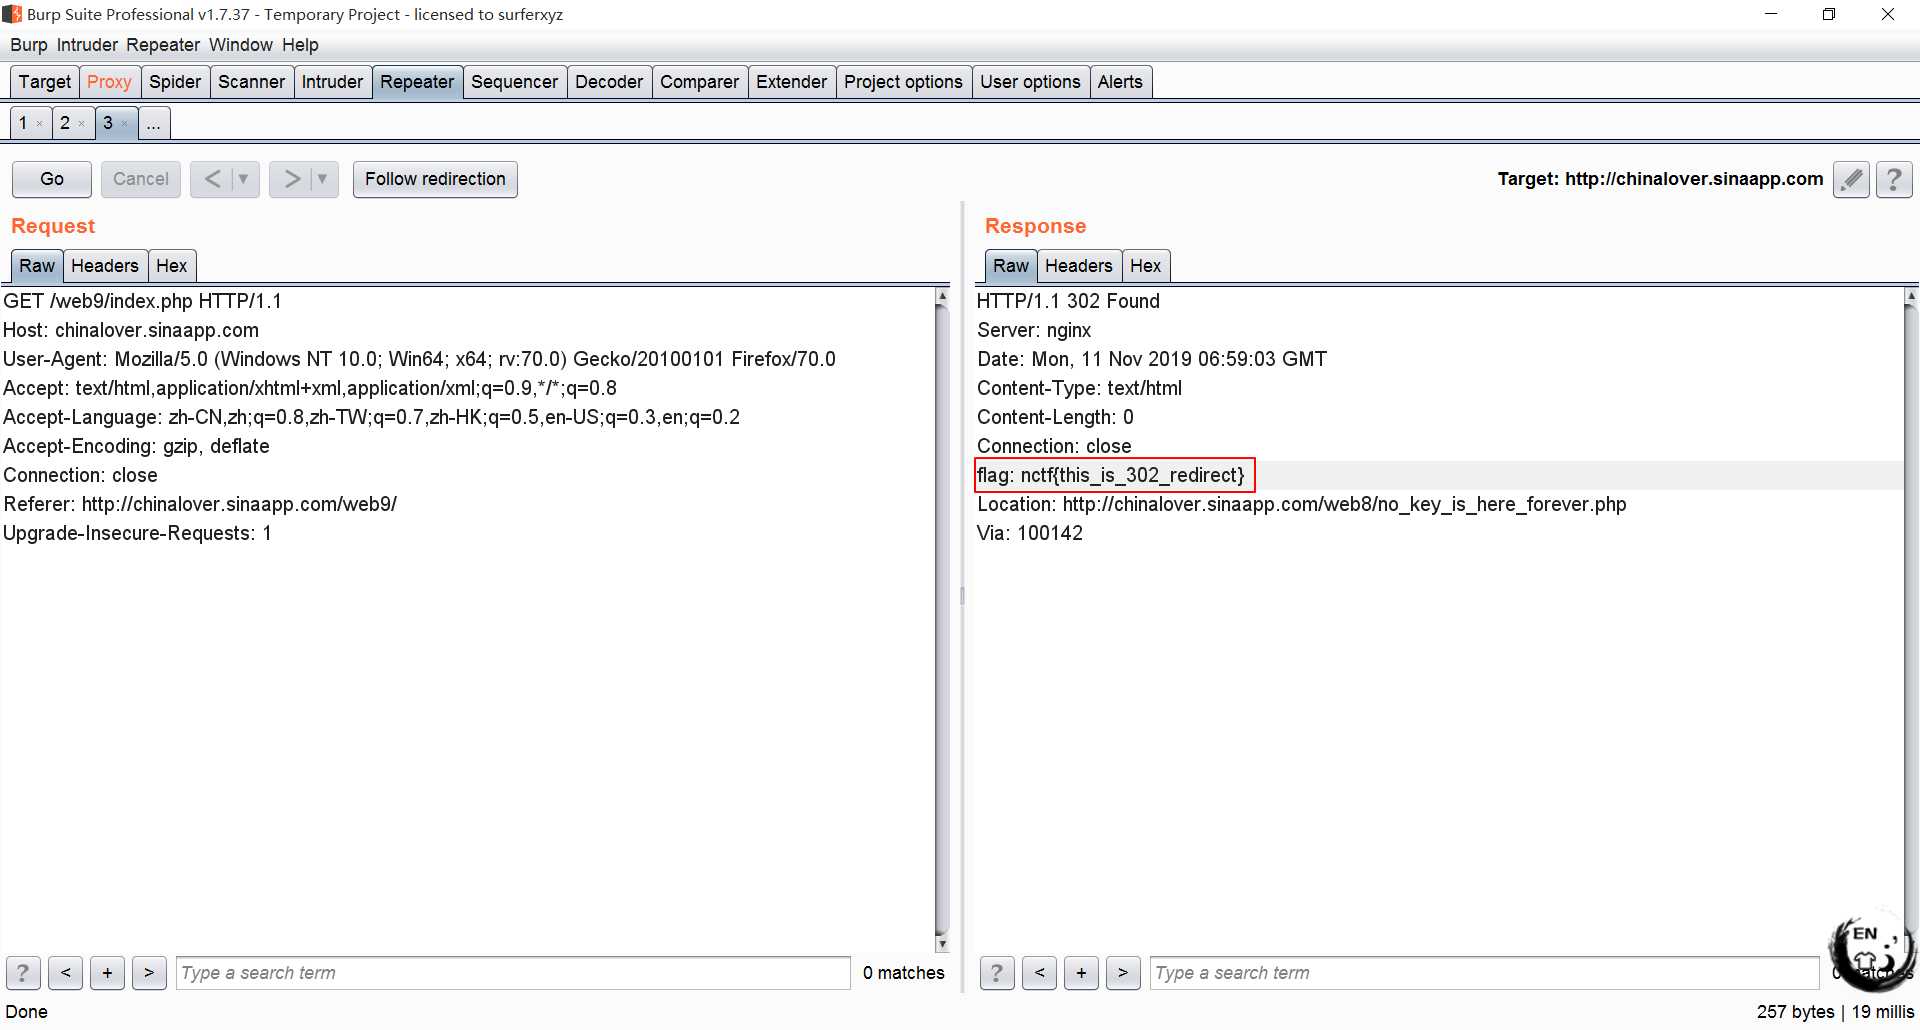Click the Go button to send request

pyautogui.click(x=52, y=179)
